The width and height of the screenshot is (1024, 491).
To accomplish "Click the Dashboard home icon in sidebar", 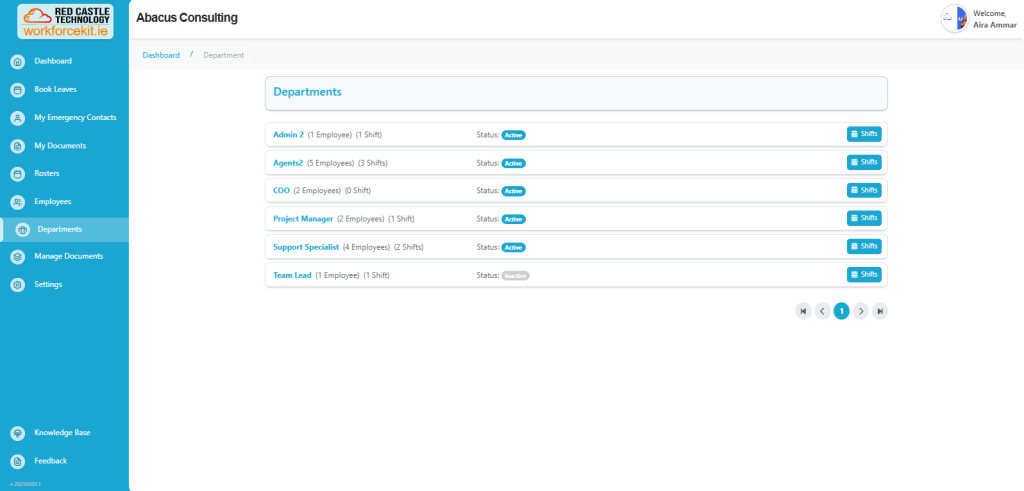I will (x=17, y=62).
